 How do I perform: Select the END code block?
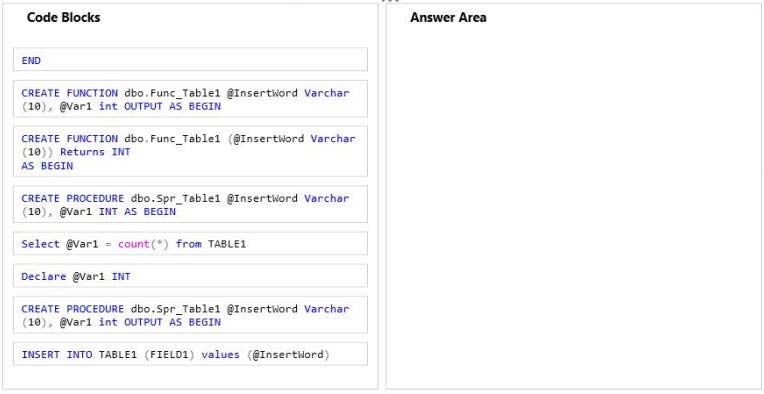point(190,59)
